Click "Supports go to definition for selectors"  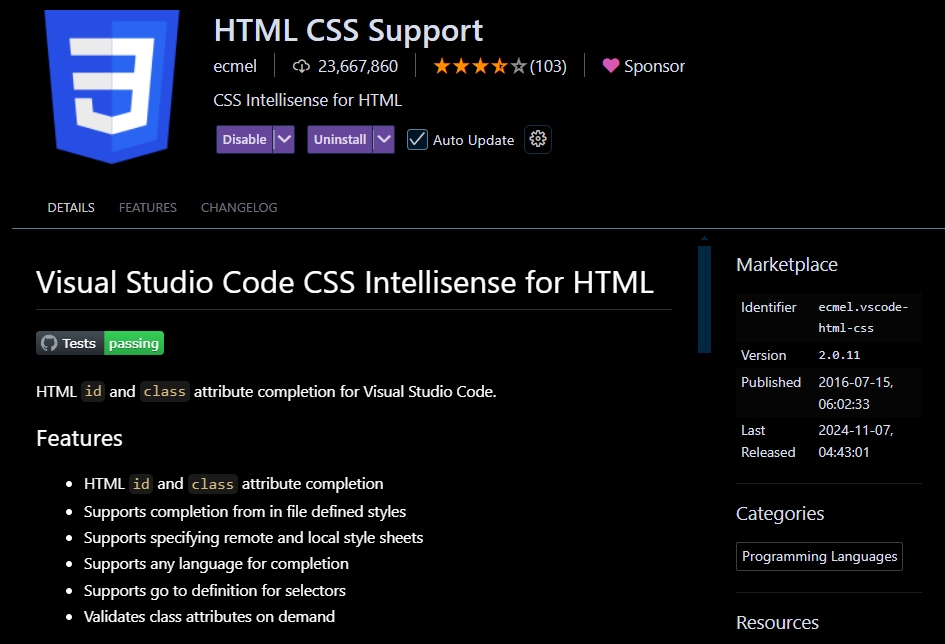coord(215,590)
